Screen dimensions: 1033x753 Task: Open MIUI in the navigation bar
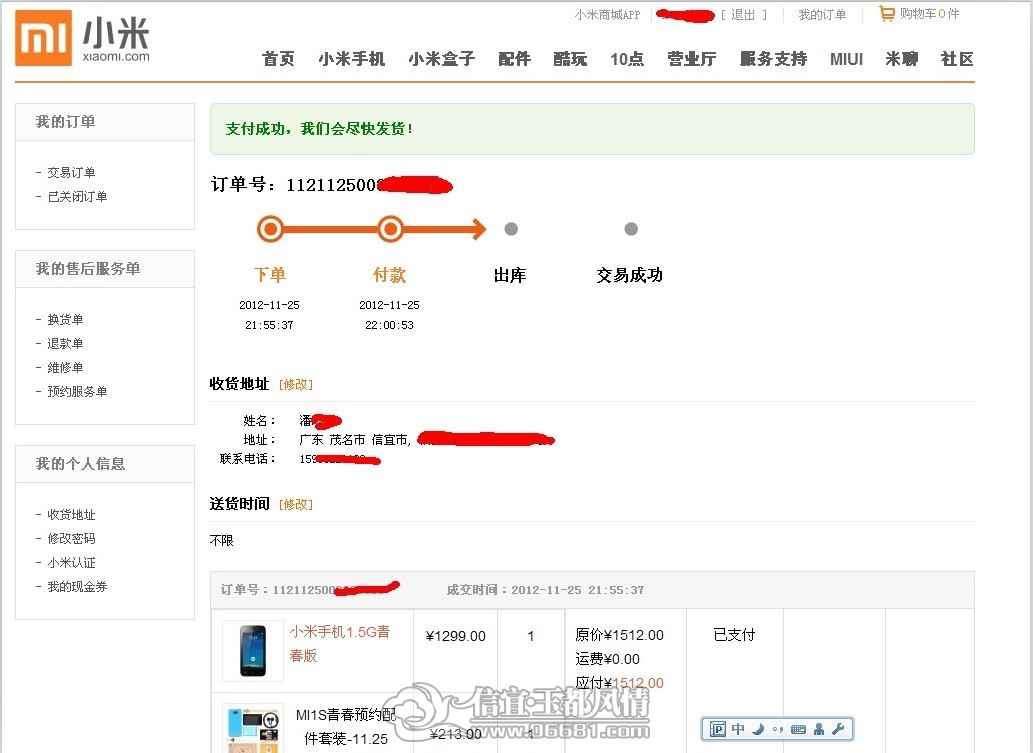point(847,59)
